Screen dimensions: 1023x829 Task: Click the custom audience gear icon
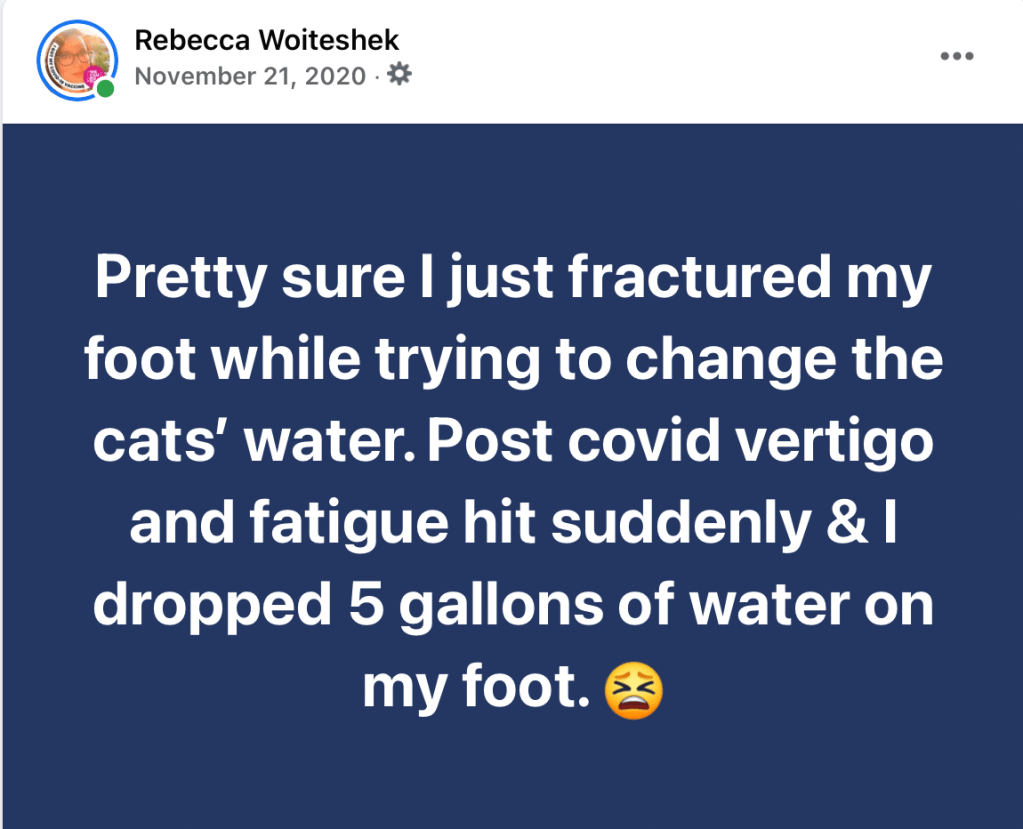[399, 75]
